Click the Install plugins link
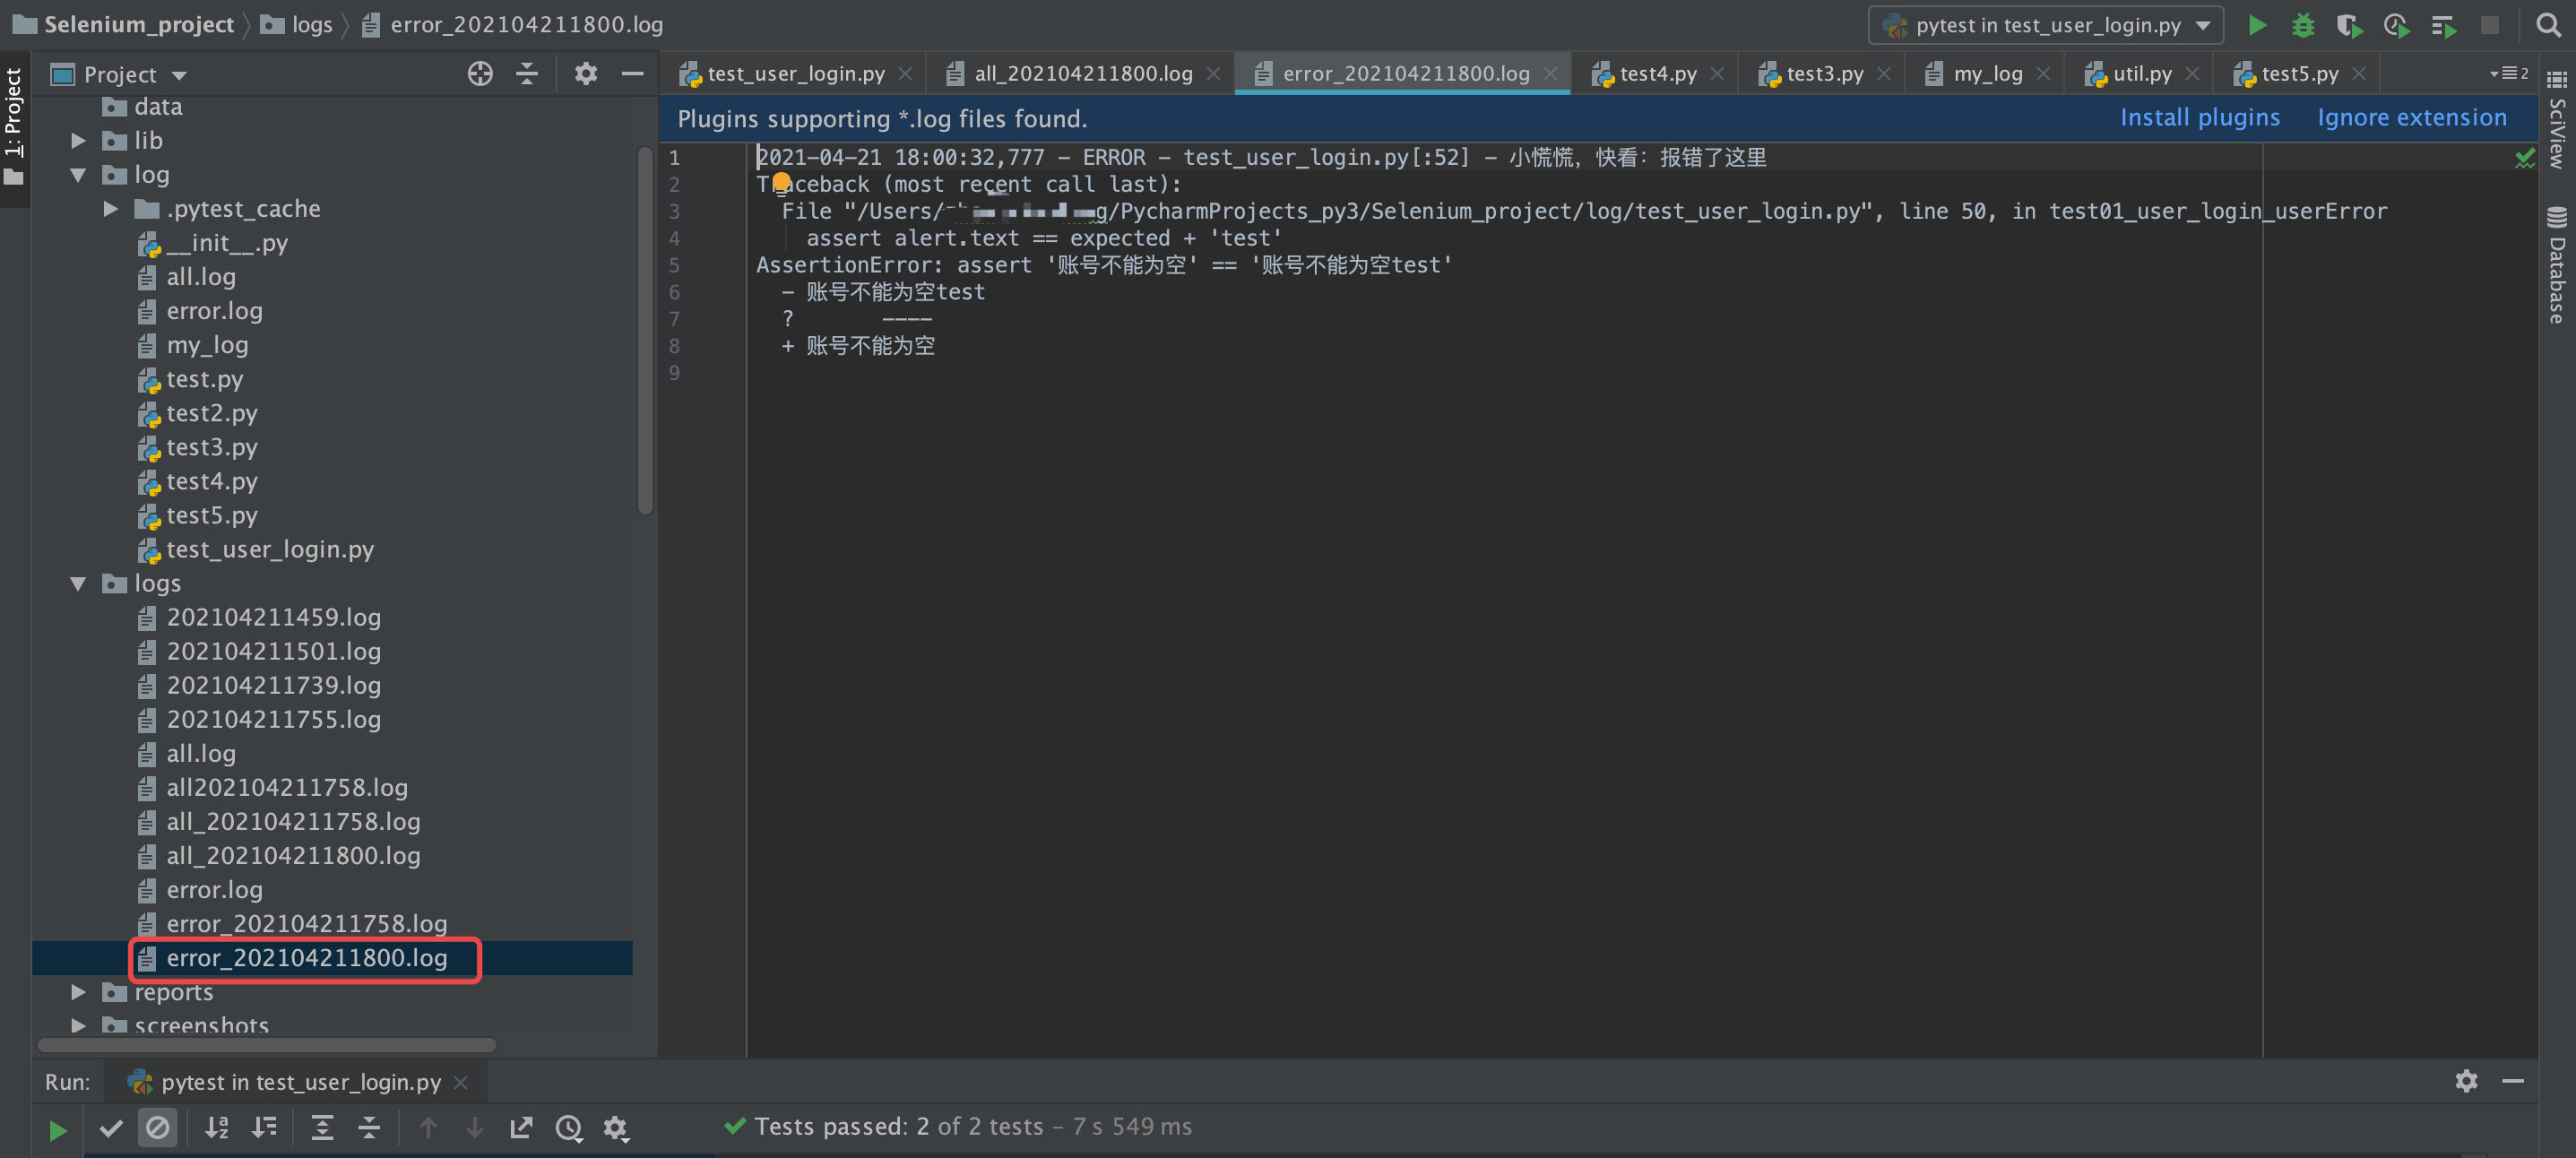This screenshot has width=2576, height=1158. 2199,118
